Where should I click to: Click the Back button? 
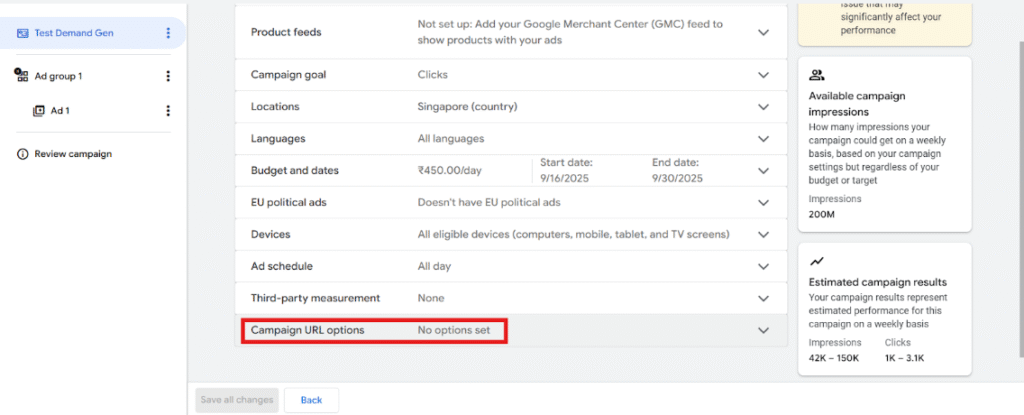tap(311, 400)
